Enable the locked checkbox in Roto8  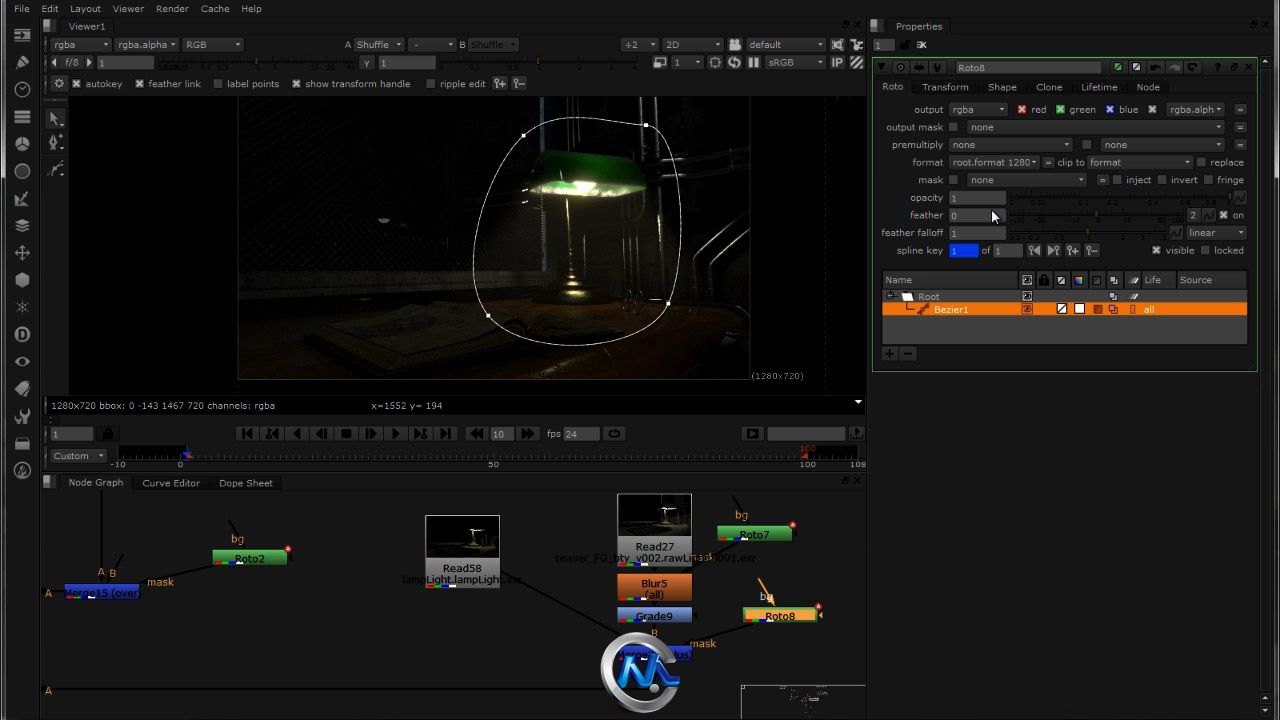(x=1205, y=251)
